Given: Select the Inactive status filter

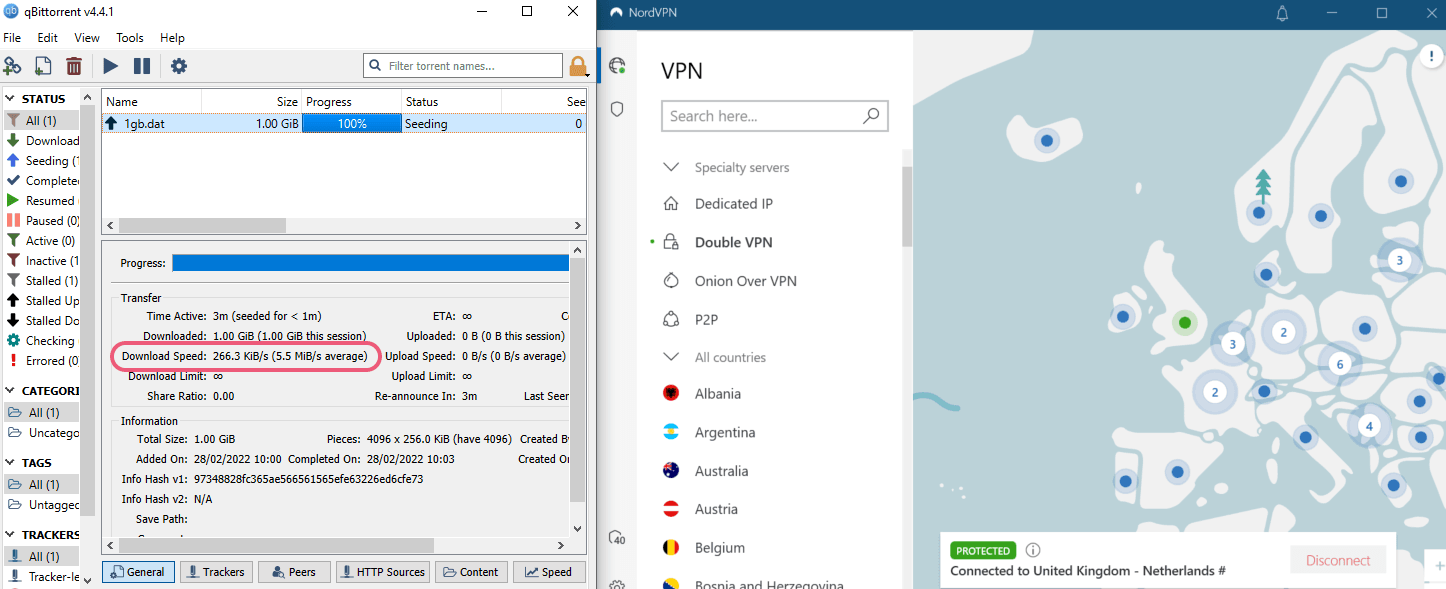Looking at the screenshot, I should 41,261.
